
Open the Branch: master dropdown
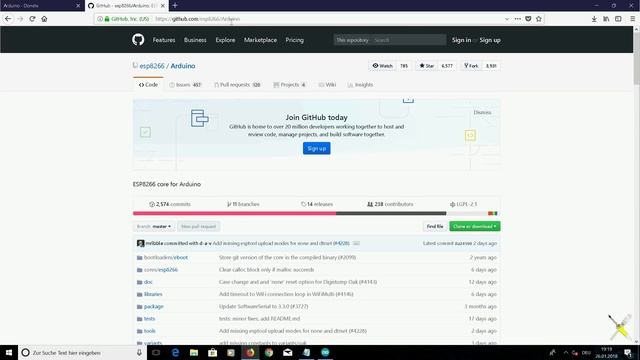pyautogui.click(x=154, y=227)
